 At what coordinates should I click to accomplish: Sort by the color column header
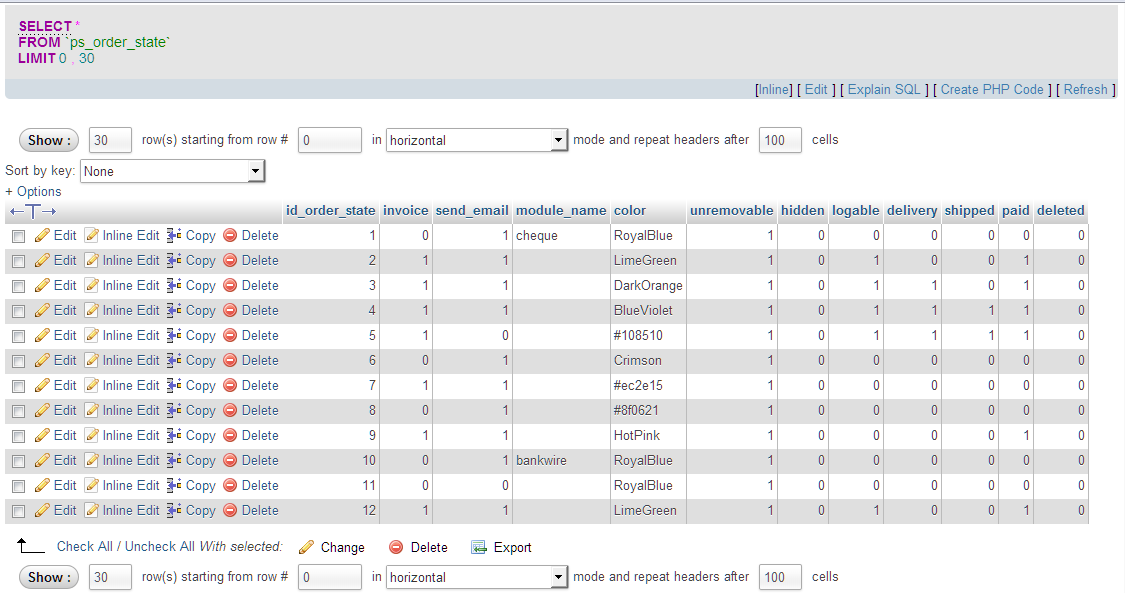630,211
